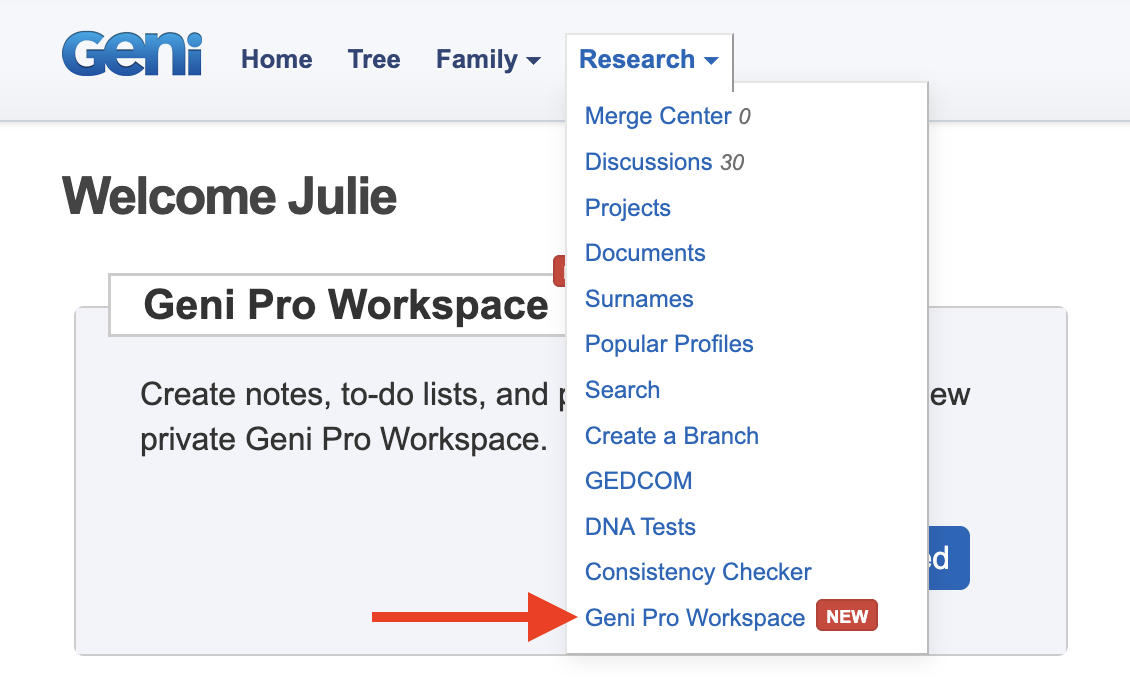Open the Merge Center
This screenshot has height=686, width=1130.
657,116
